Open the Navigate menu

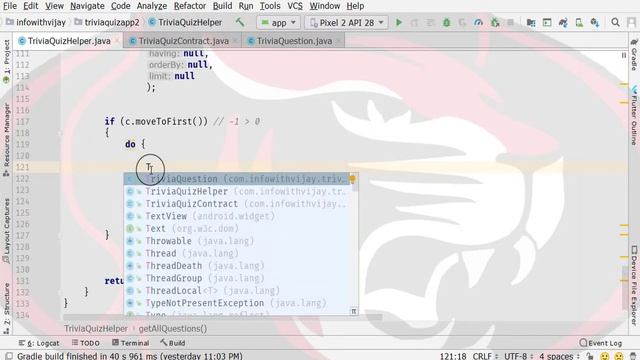[87, 6]
